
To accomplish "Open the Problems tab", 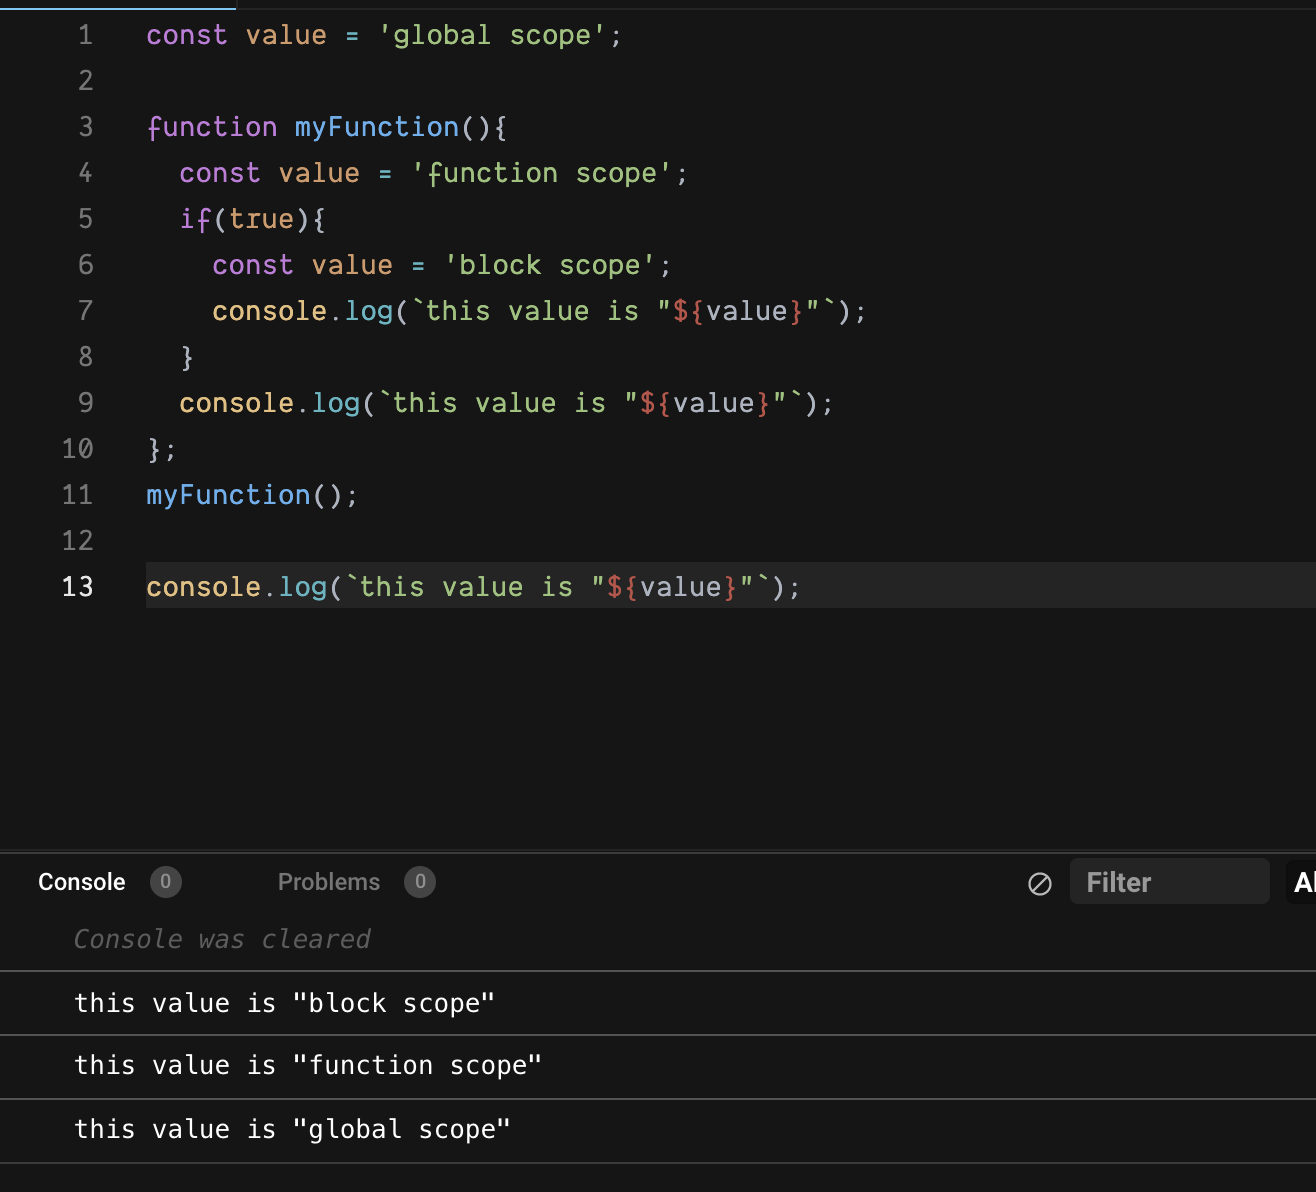I will (x=329, y=882).
